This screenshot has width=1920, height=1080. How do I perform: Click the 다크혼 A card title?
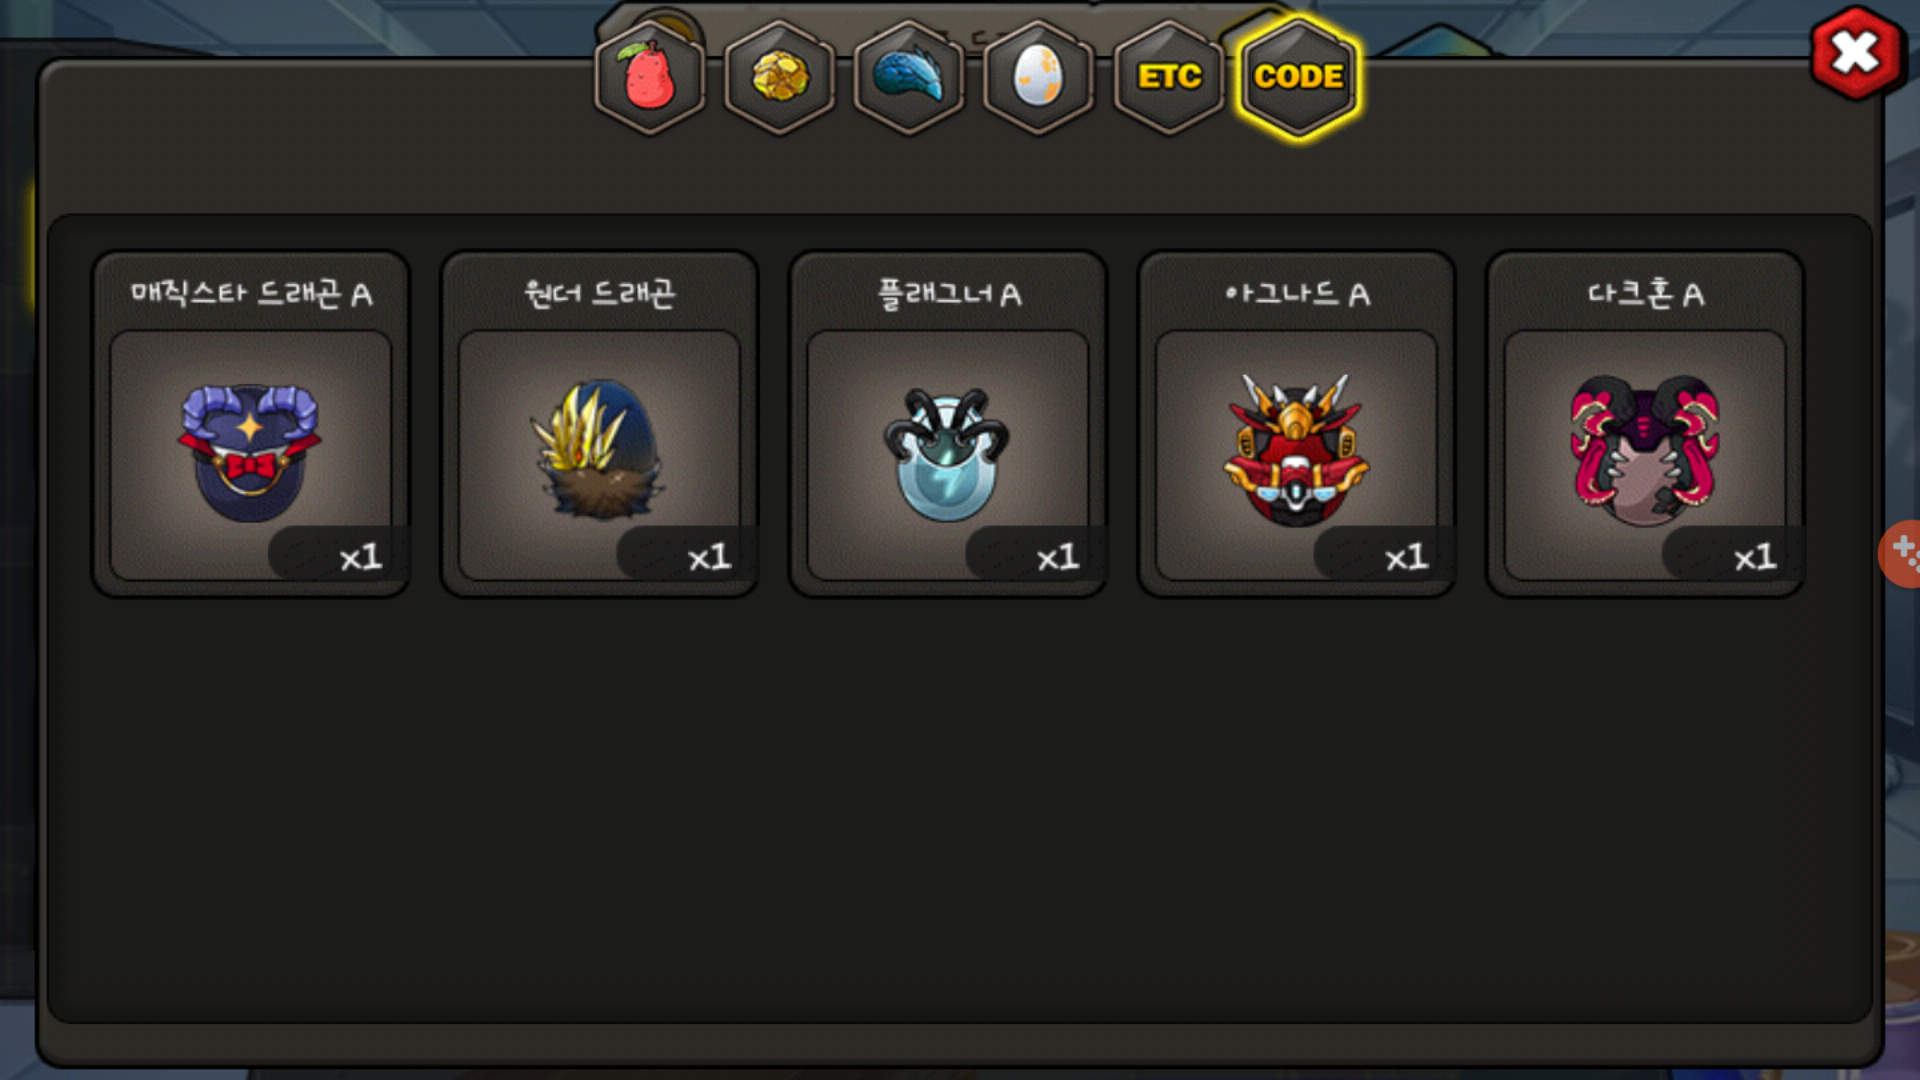pos(1646,294)
